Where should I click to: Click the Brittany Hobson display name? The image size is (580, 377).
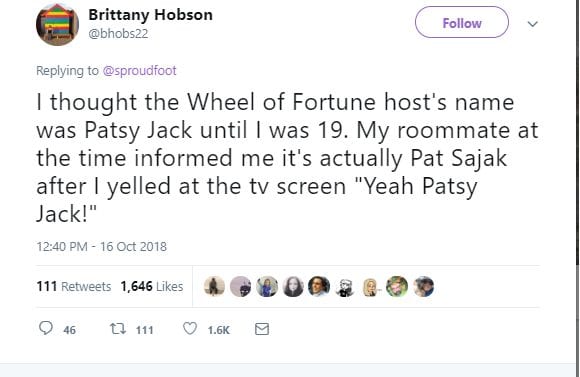pos(151,15)
